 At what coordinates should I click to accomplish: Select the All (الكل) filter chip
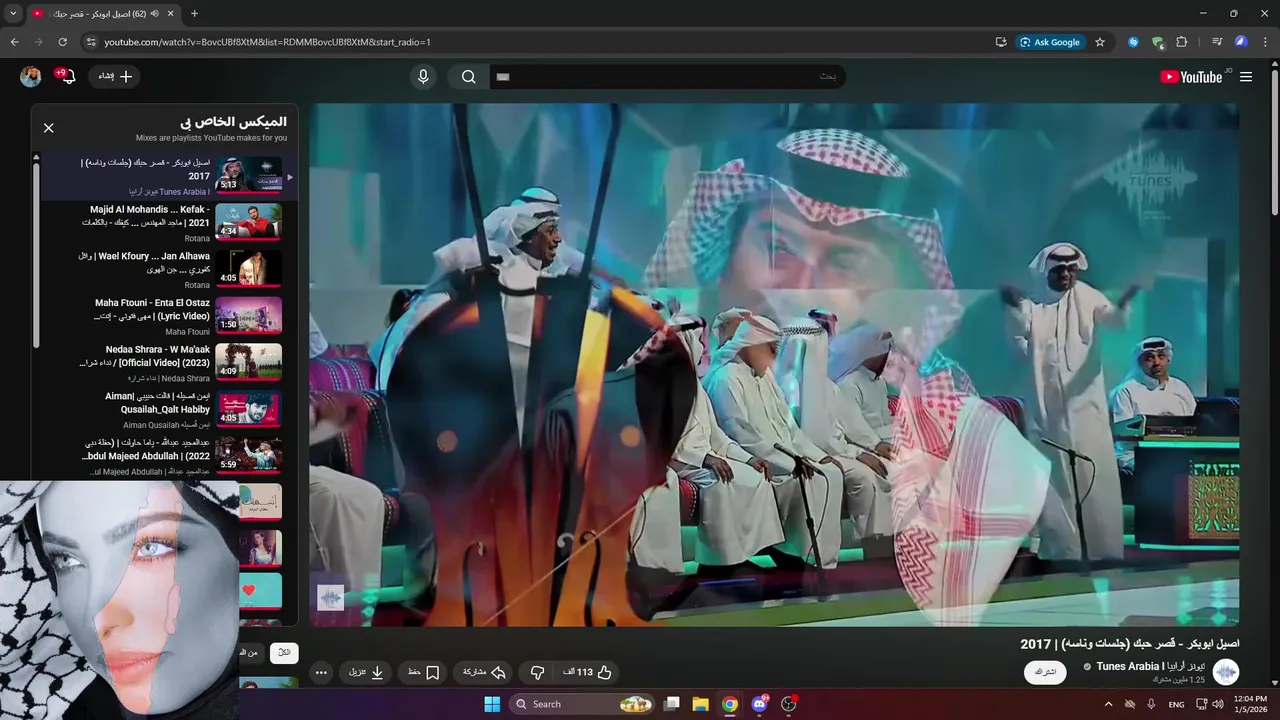coord(284,652)
